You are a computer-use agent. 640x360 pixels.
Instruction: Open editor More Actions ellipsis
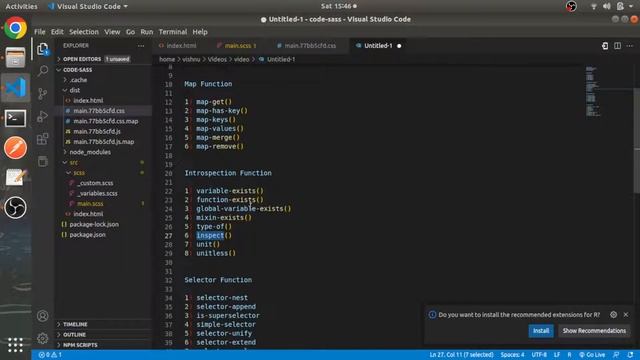pos(630,46)
